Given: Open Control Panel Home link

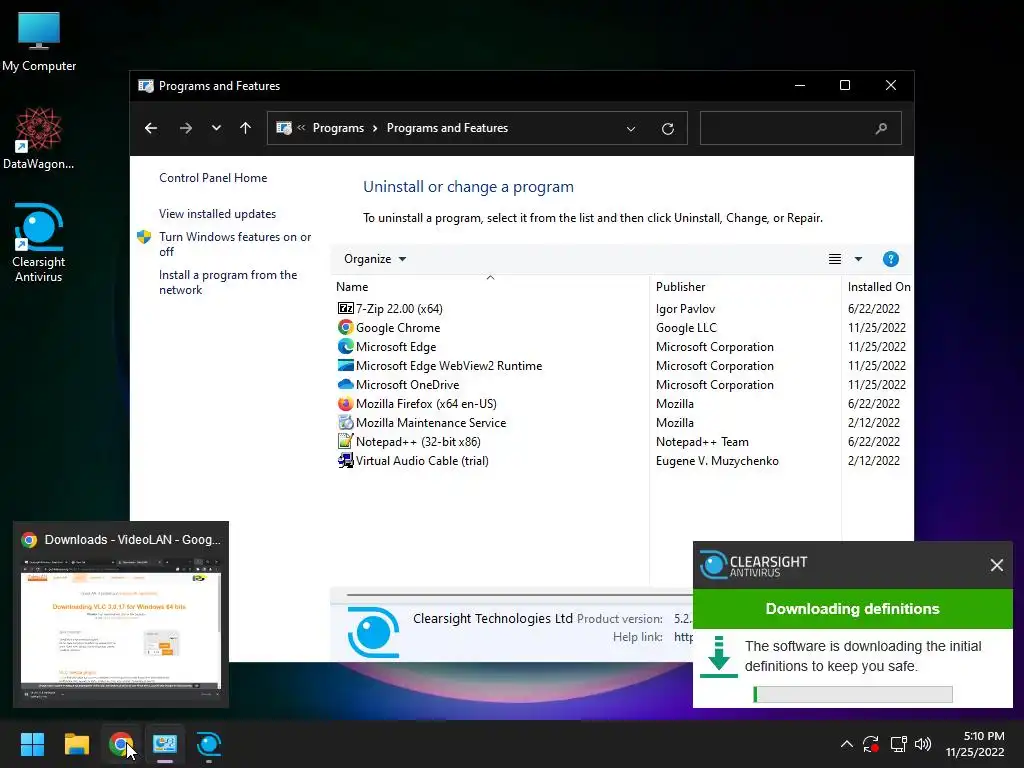Looking at the screenshot, I should 213,178.
